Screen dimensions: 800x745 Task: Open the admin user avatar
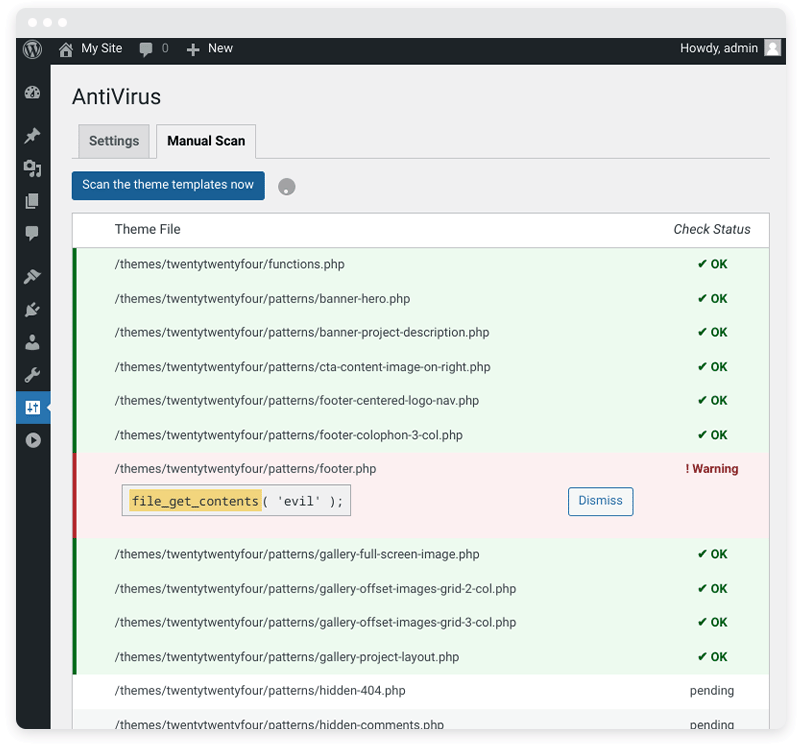click(772, 48)
